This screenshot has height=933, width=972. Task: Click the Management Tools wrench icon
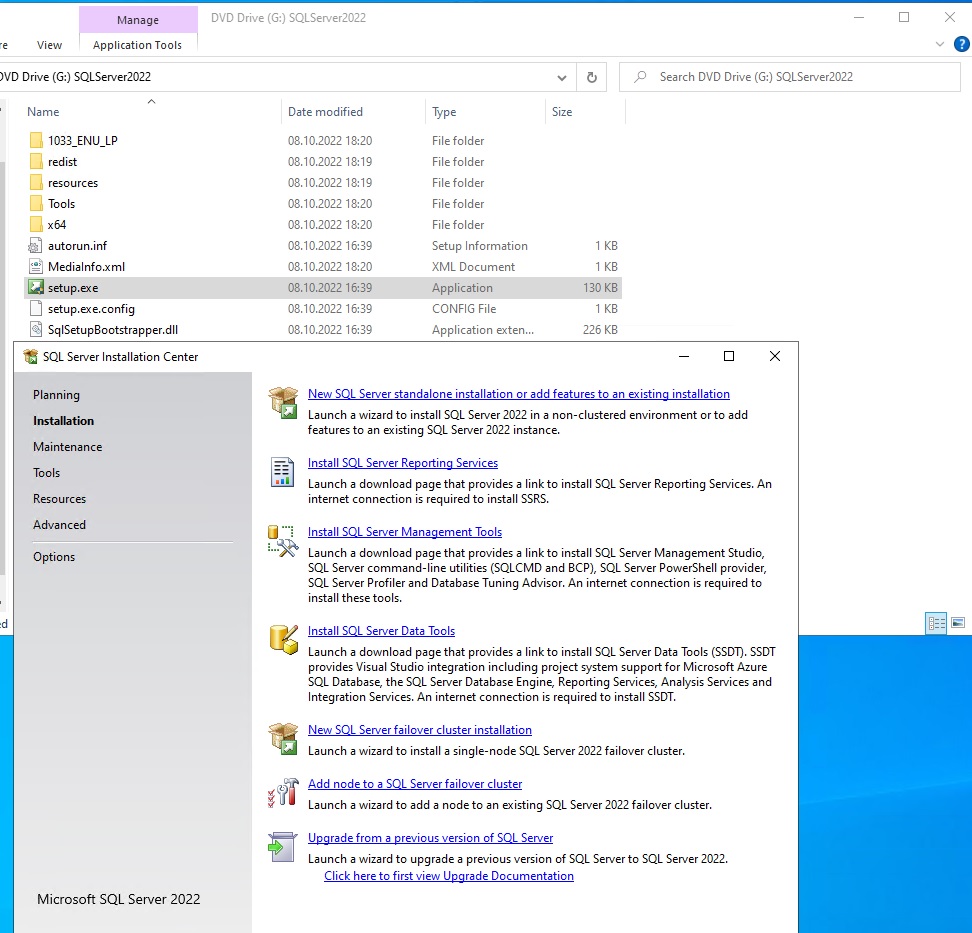[283, 541]
